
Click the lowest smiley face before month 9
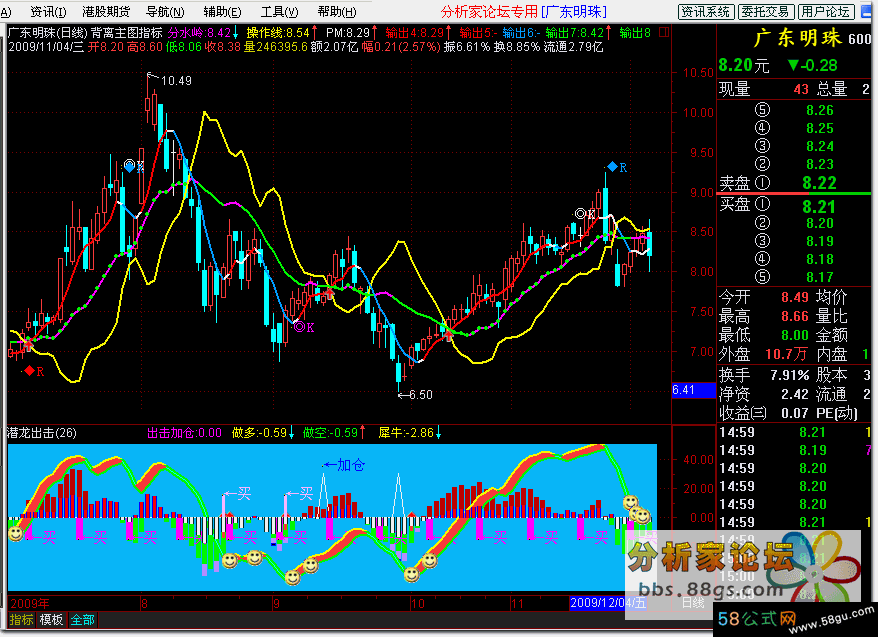click(292, 577)
